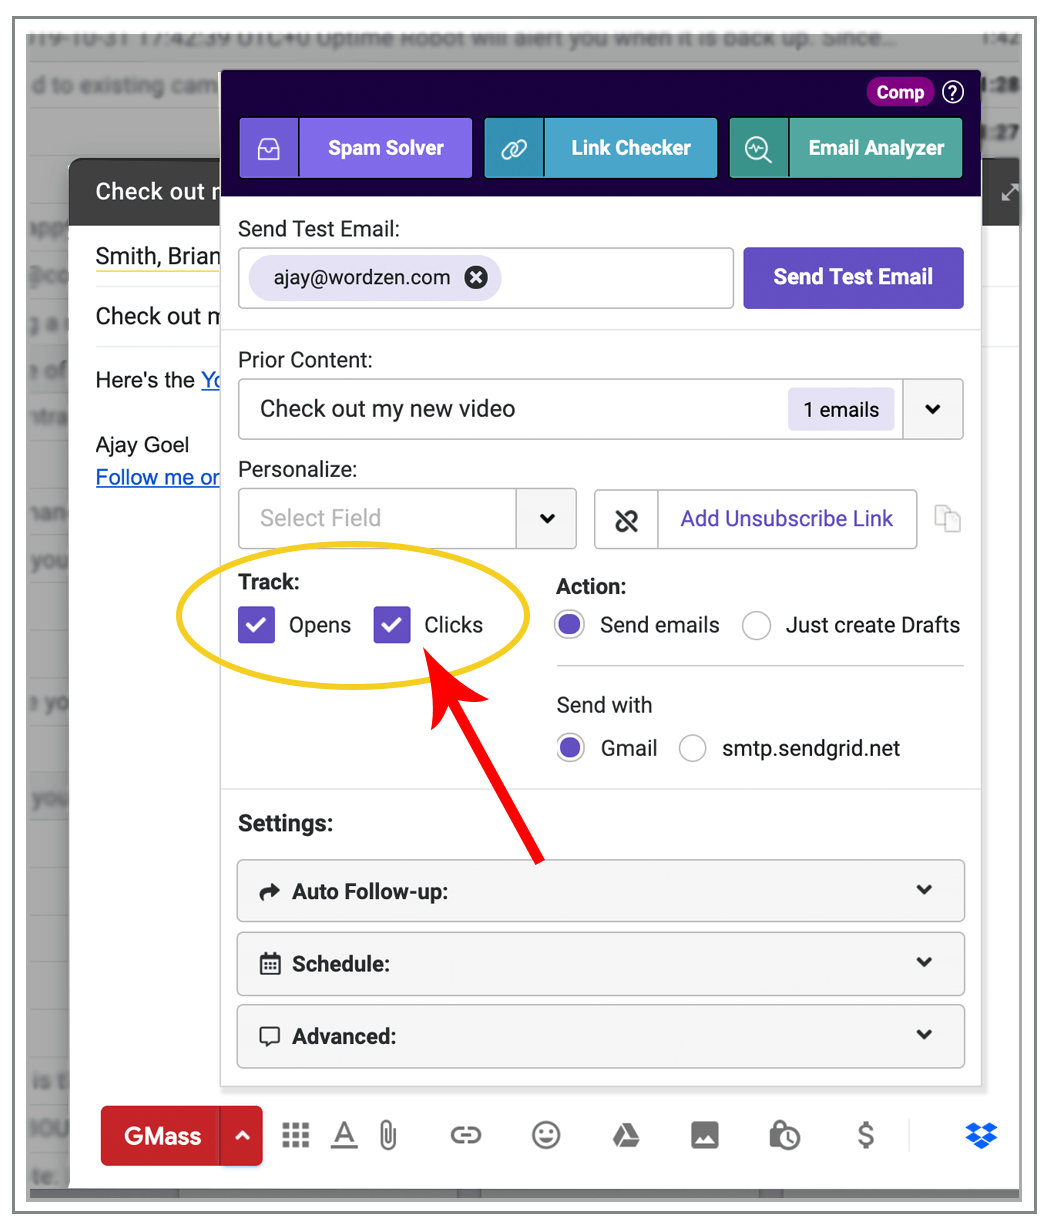
Task: Choose smtp.sendgrid.net as the sending method
Action: 693,749
